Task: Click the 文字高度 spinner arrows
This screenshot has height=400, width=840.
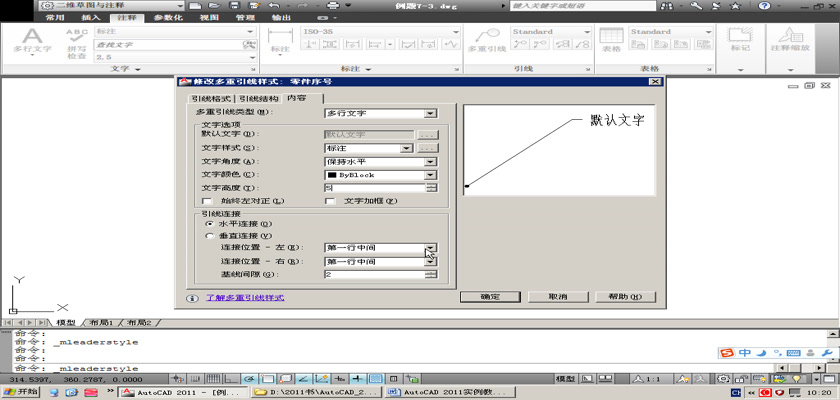Action: [x=432, y=188]
